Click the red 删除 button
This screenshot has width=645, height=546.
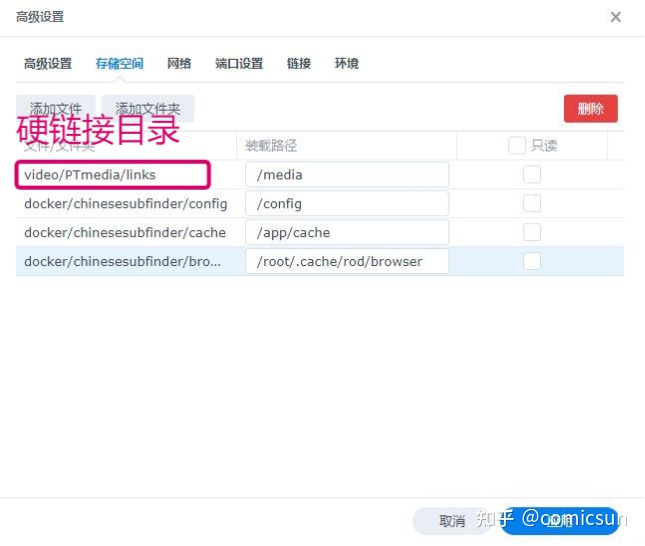click(590, 109)
